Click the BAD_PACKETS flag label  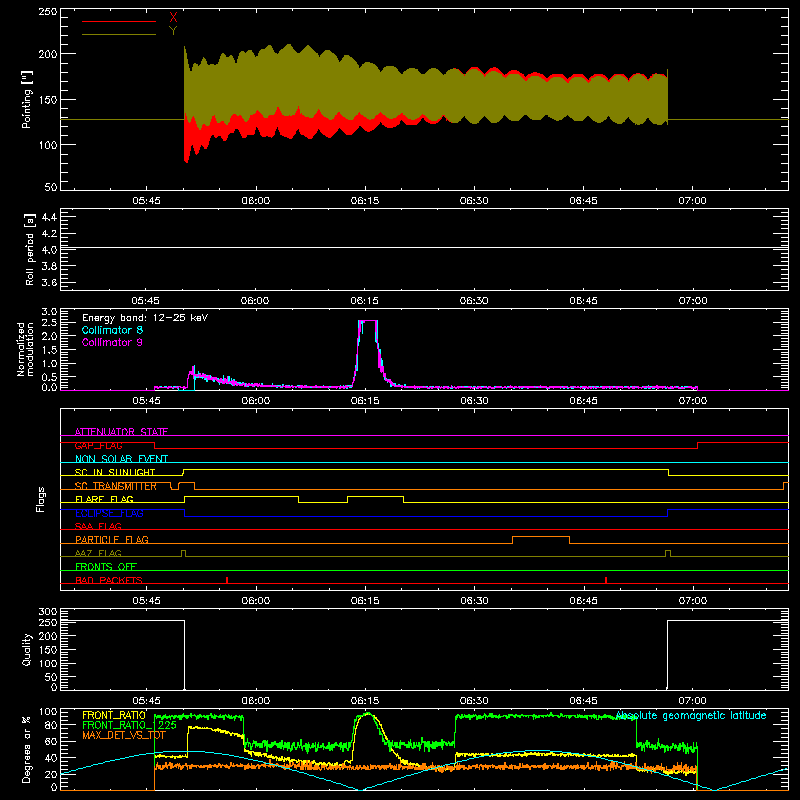coord(109,580)
